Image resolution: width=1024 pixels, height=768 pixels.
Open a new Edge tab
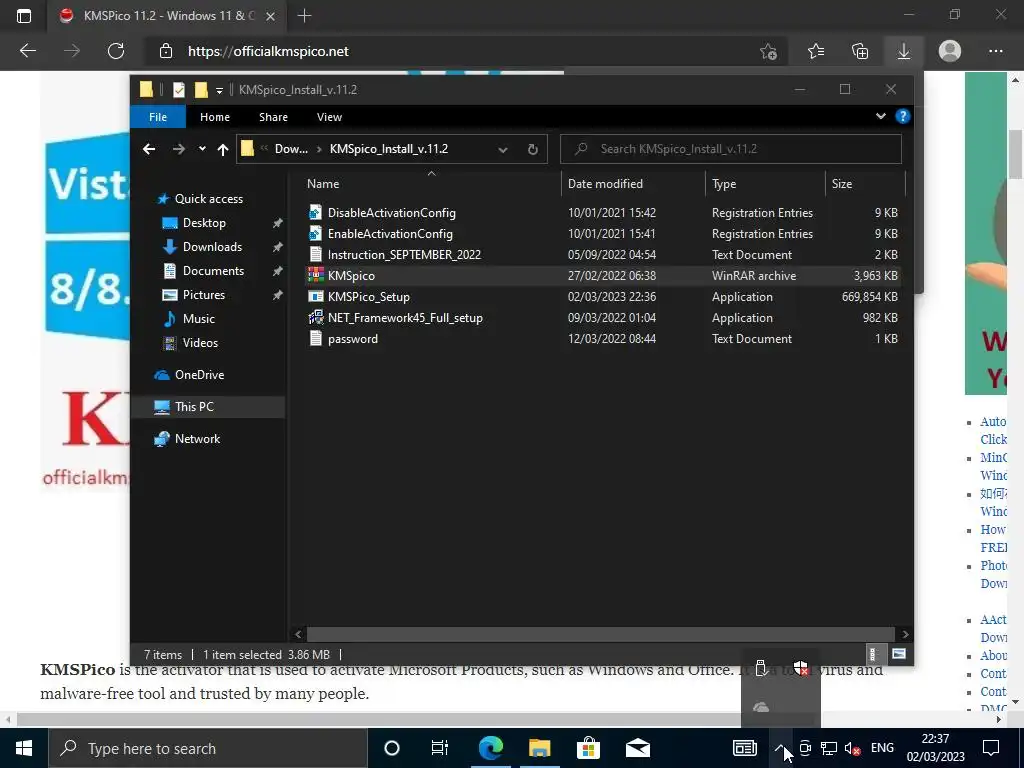click(x=304, y=16)
